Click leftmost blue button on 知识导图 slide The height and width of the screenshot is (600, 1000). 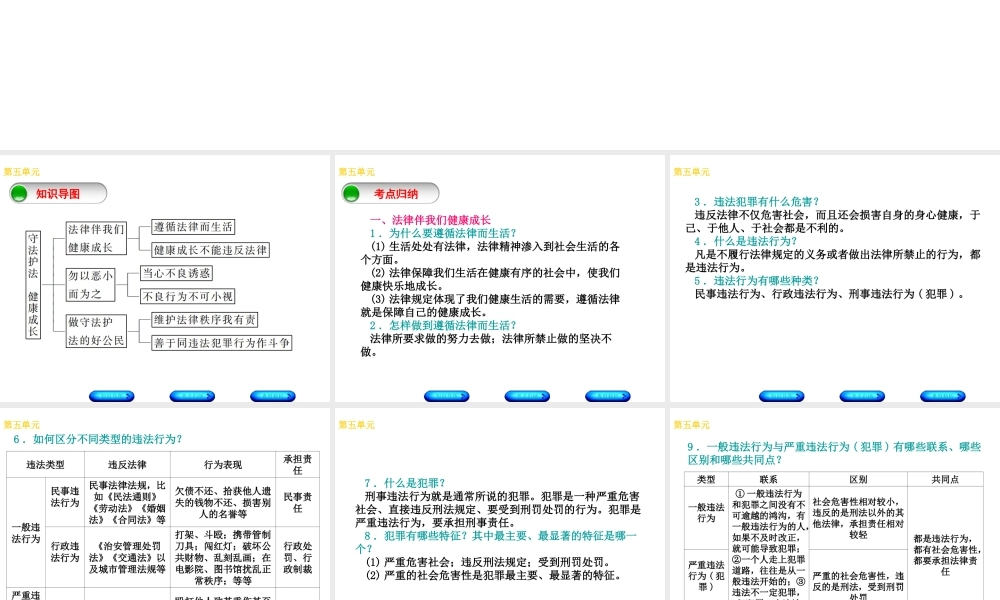tap(112, 396)
